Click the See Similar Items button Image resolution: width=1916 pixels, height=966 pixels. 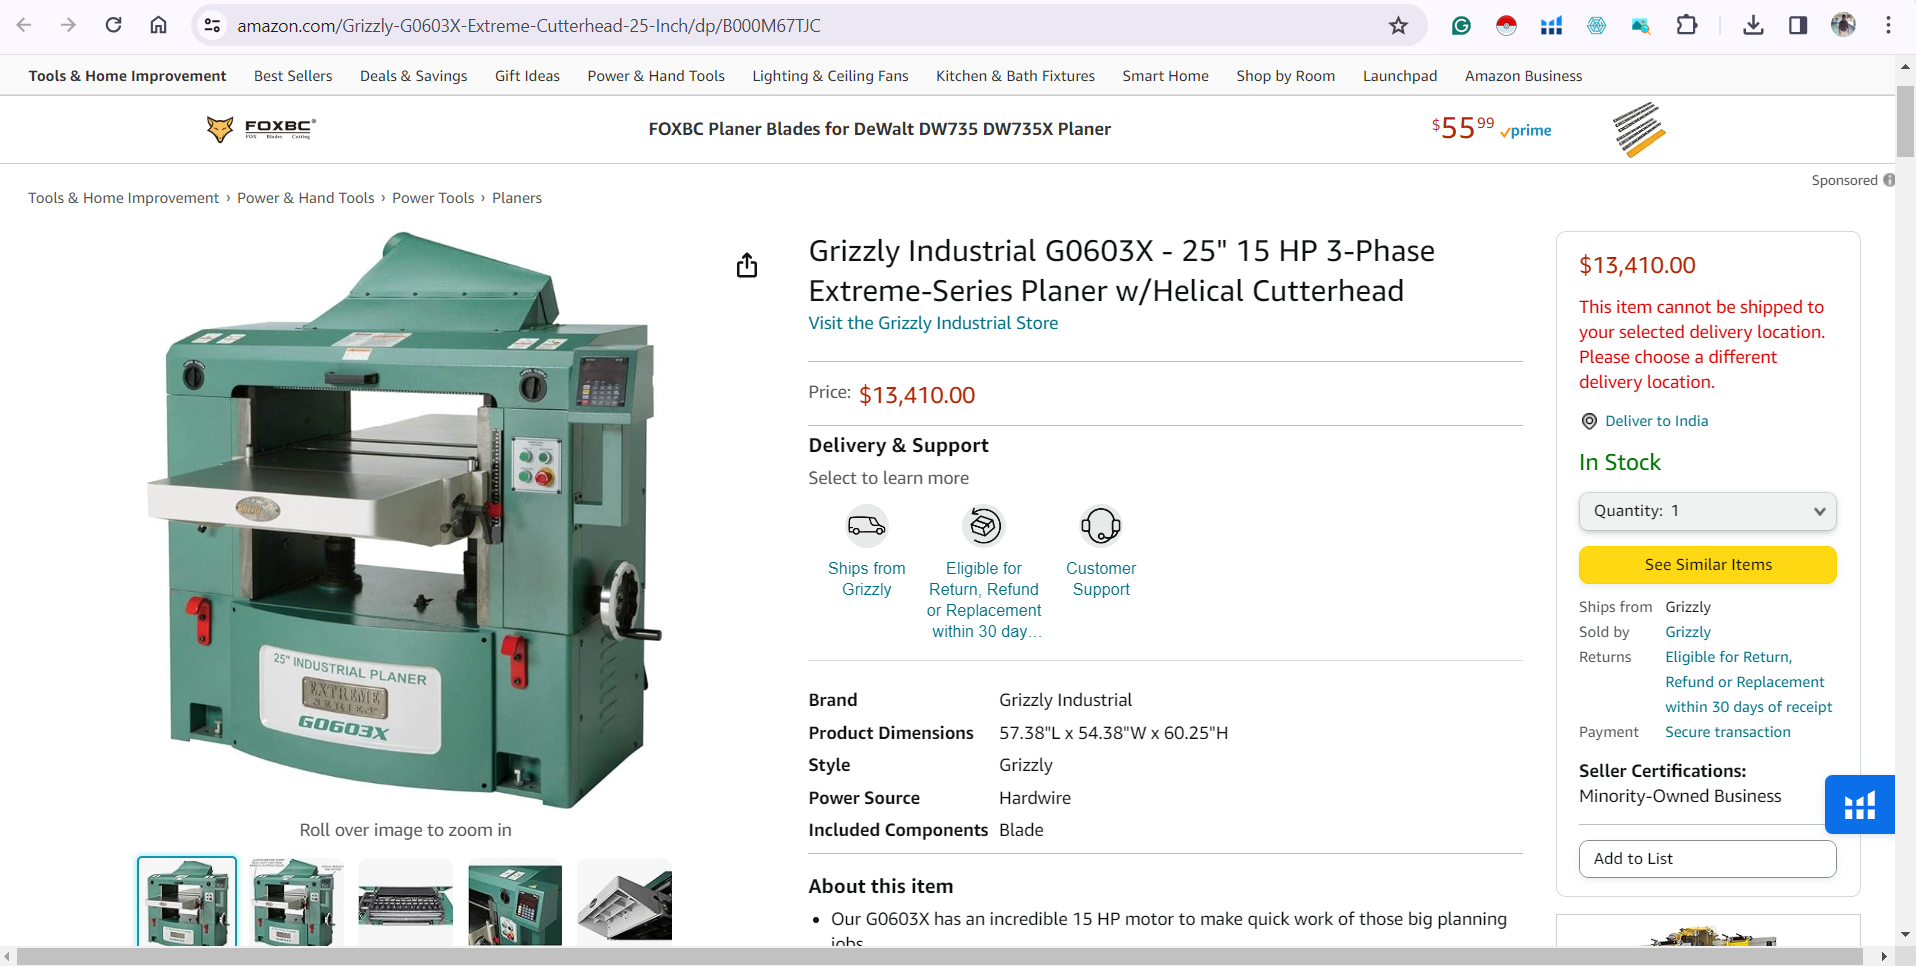click(1707, 565)
